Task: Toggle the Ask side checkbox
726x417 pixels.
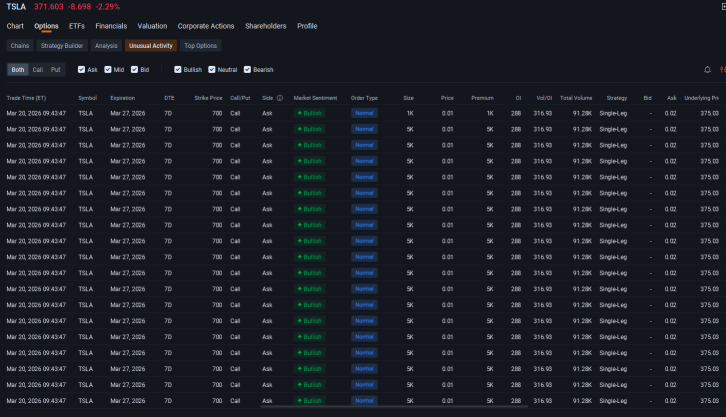Action: point(81,69)
